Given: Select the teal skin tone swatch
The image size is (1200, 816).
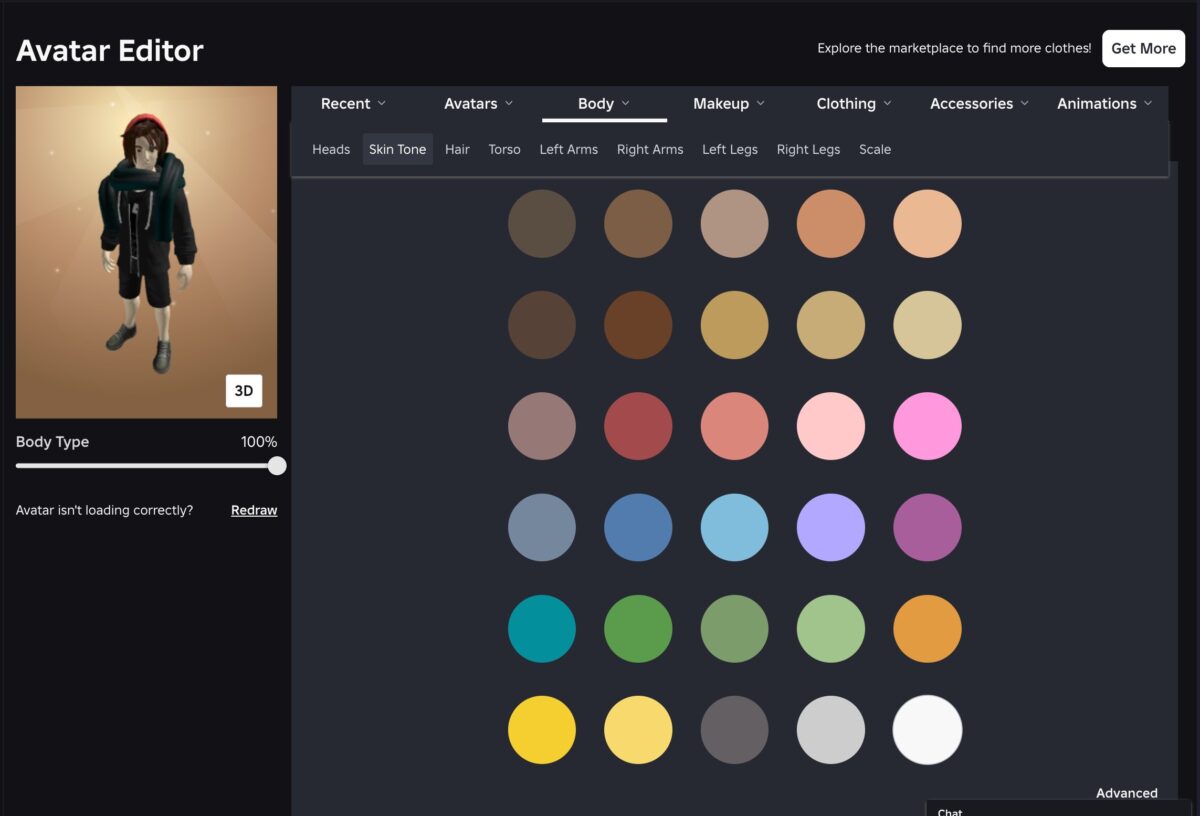Looking at the screenshot, I should click(542, 629).
